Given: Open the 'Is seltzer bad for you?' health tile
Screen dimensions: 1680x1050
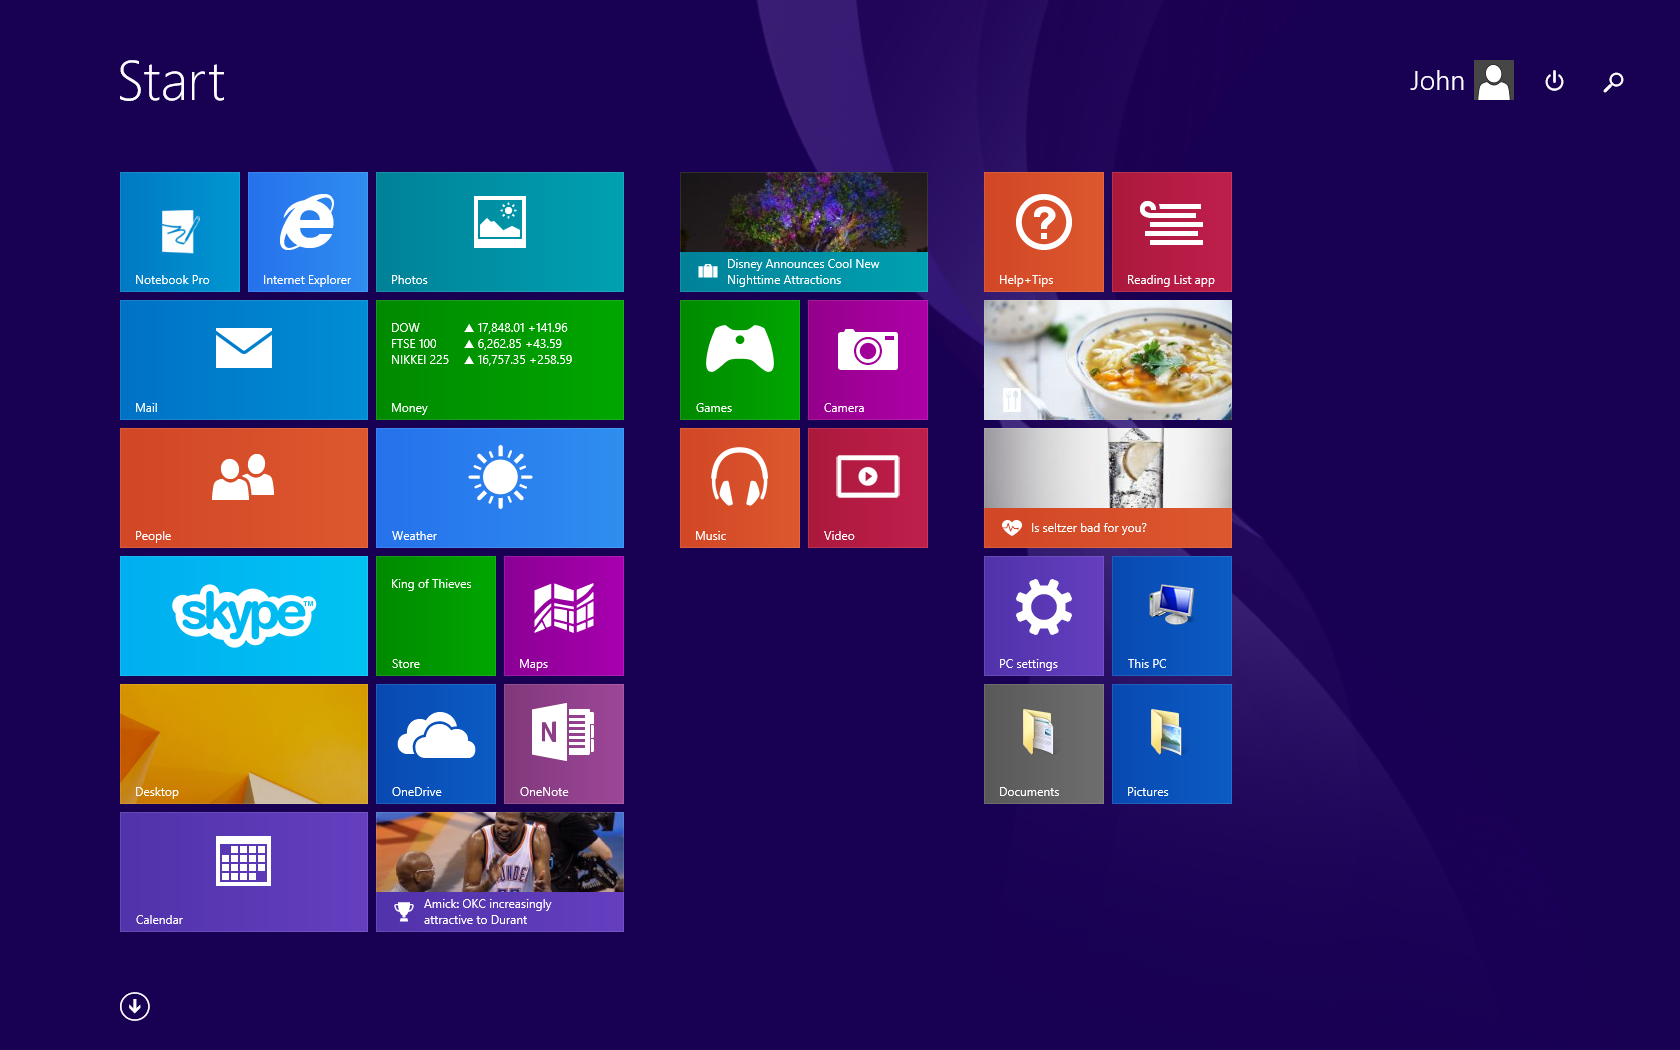Looking at the screenshot, I should (1108, 488).
